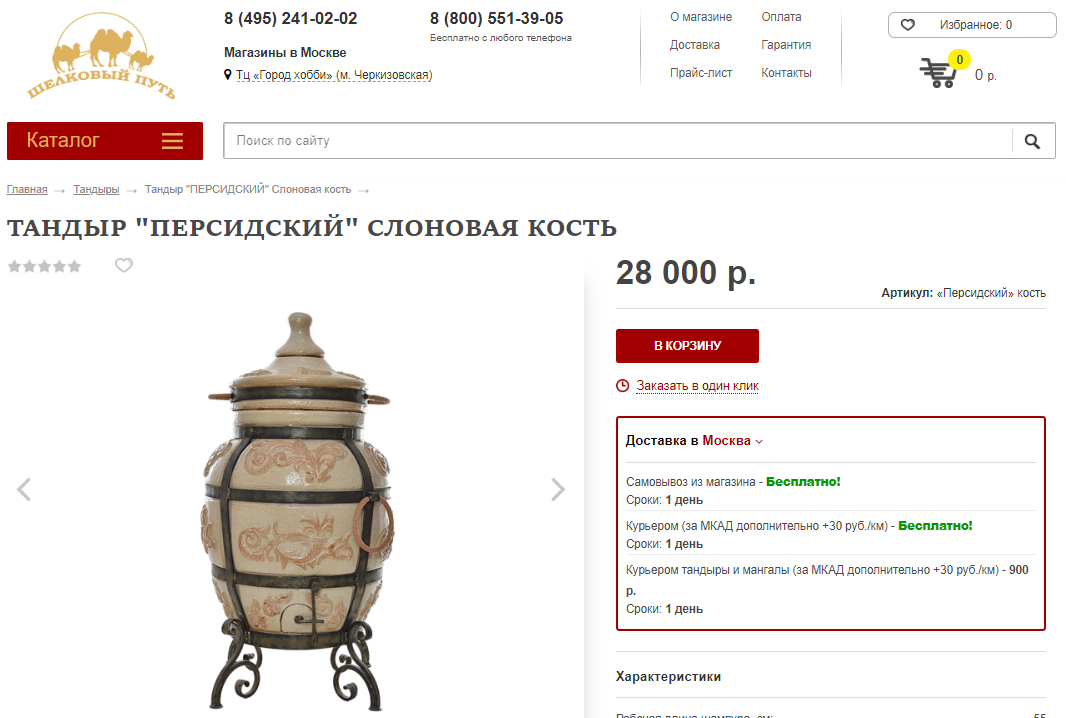
Task: Click the search magnifier icon
Action: [1032, 141]
